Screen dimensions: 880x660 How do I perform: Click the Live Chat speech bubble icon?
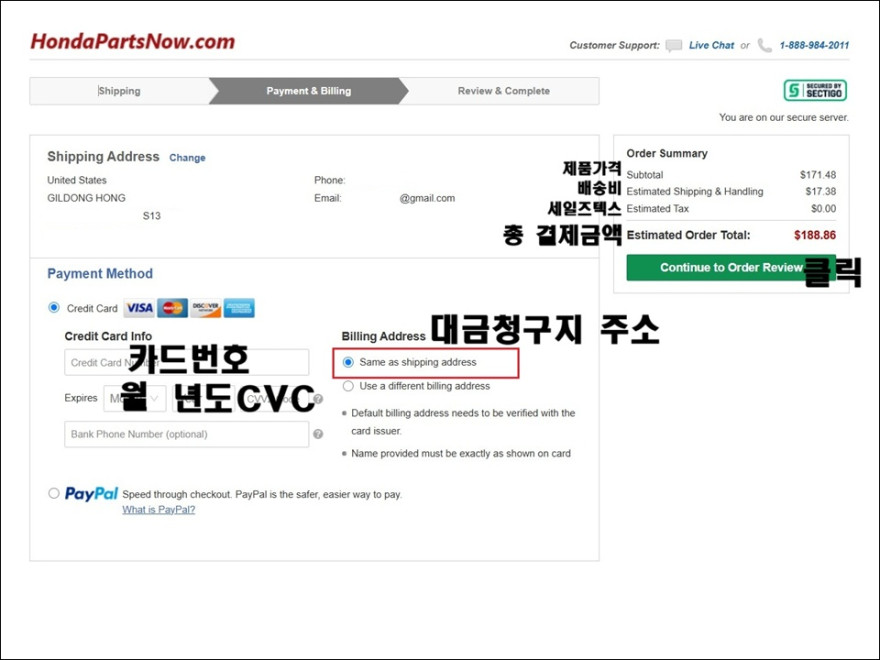[673, 45]
